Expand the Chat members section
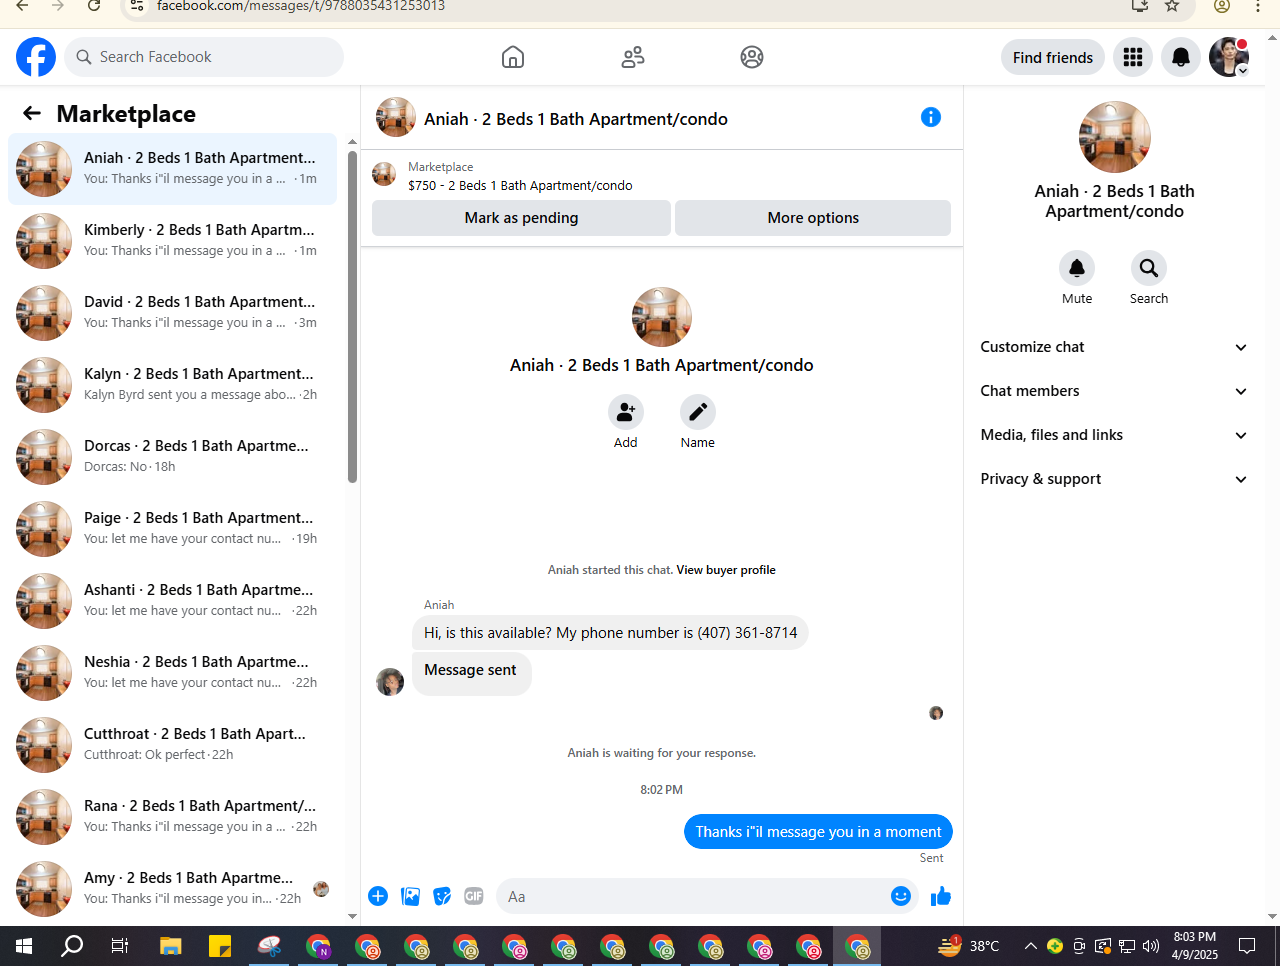1280x966 pixels. [1114, 391]
